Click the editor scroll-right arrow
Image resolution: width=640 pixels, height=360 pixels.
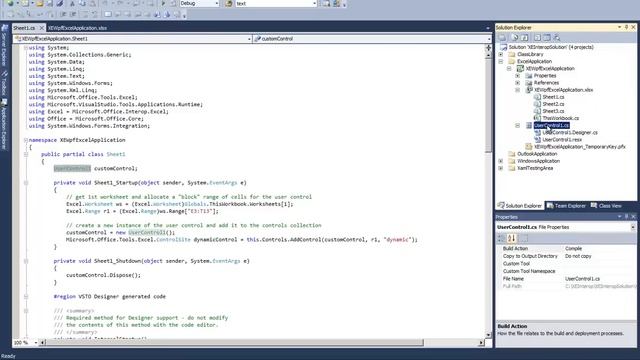481,343
